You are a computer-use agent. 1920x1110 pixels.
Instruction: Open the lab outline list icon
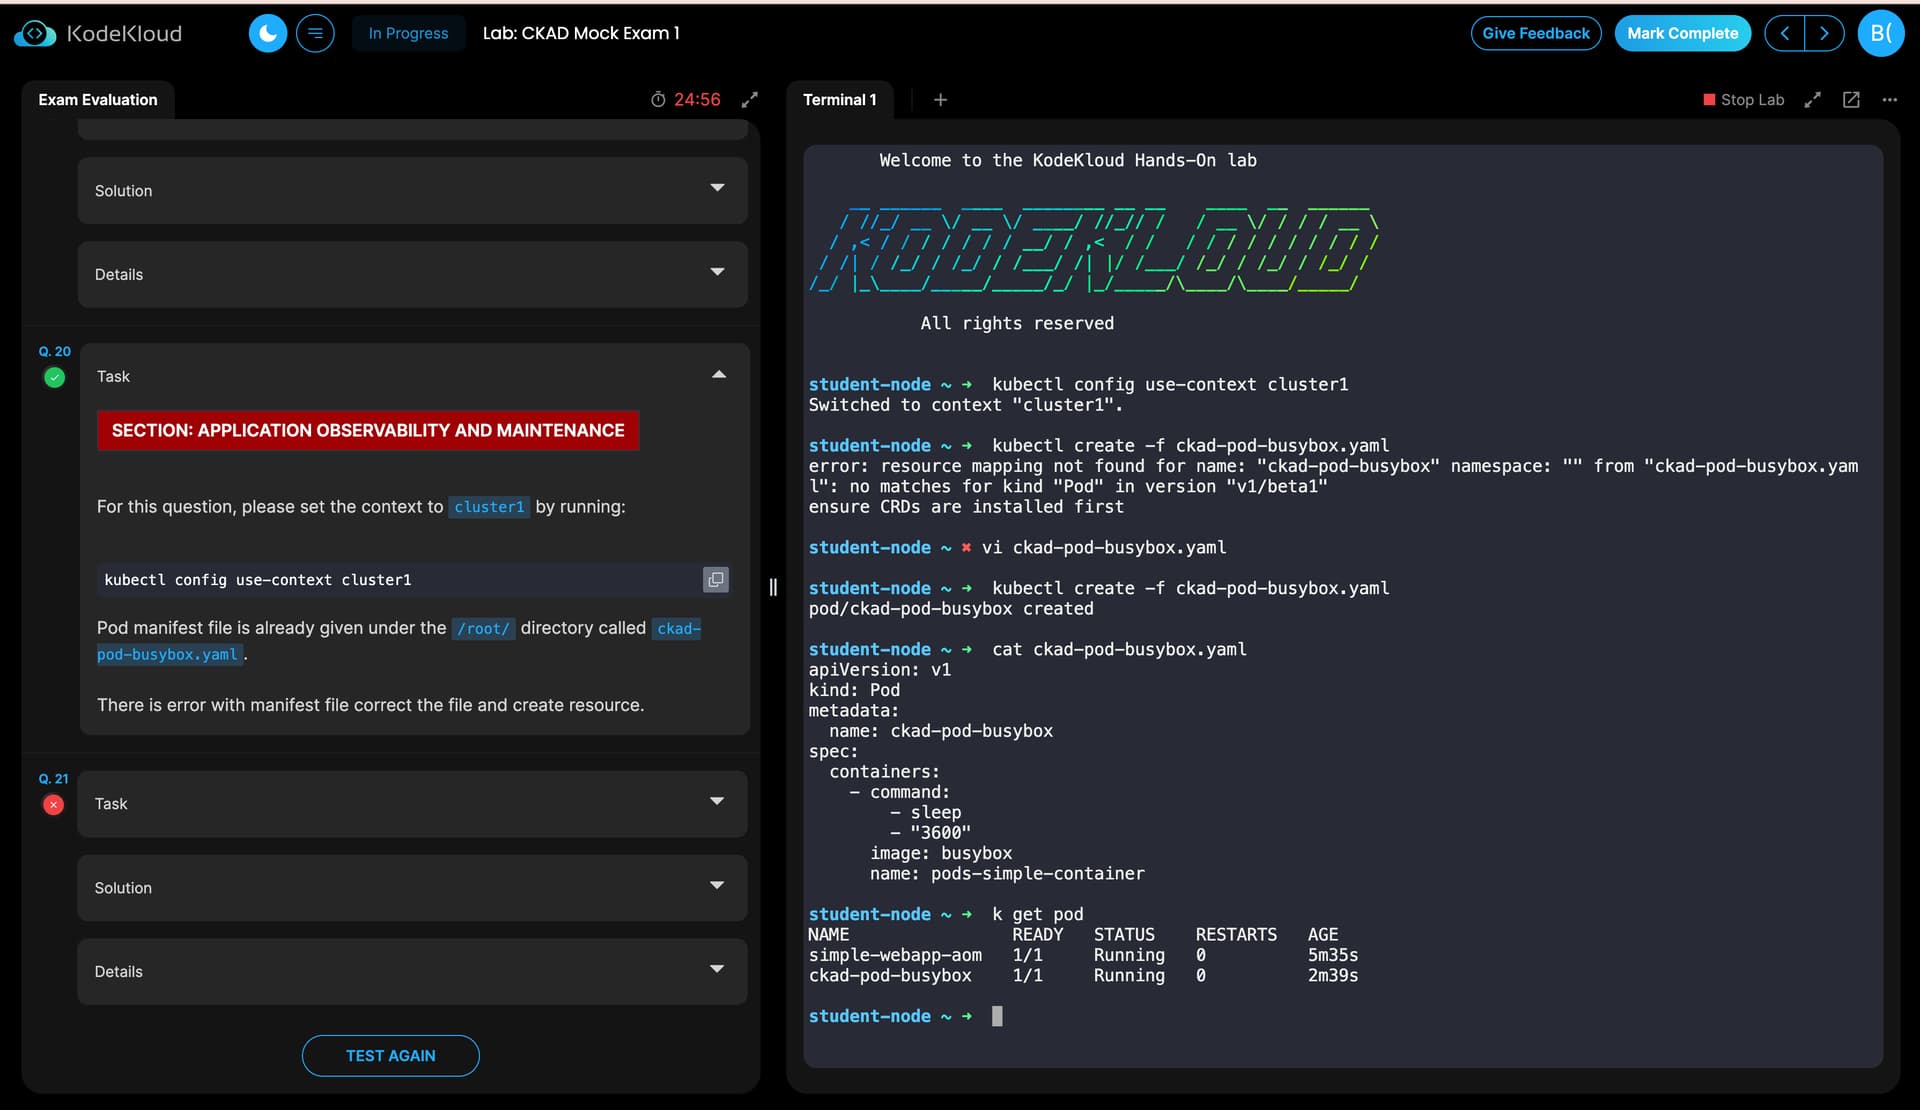[x=315, y=33]
